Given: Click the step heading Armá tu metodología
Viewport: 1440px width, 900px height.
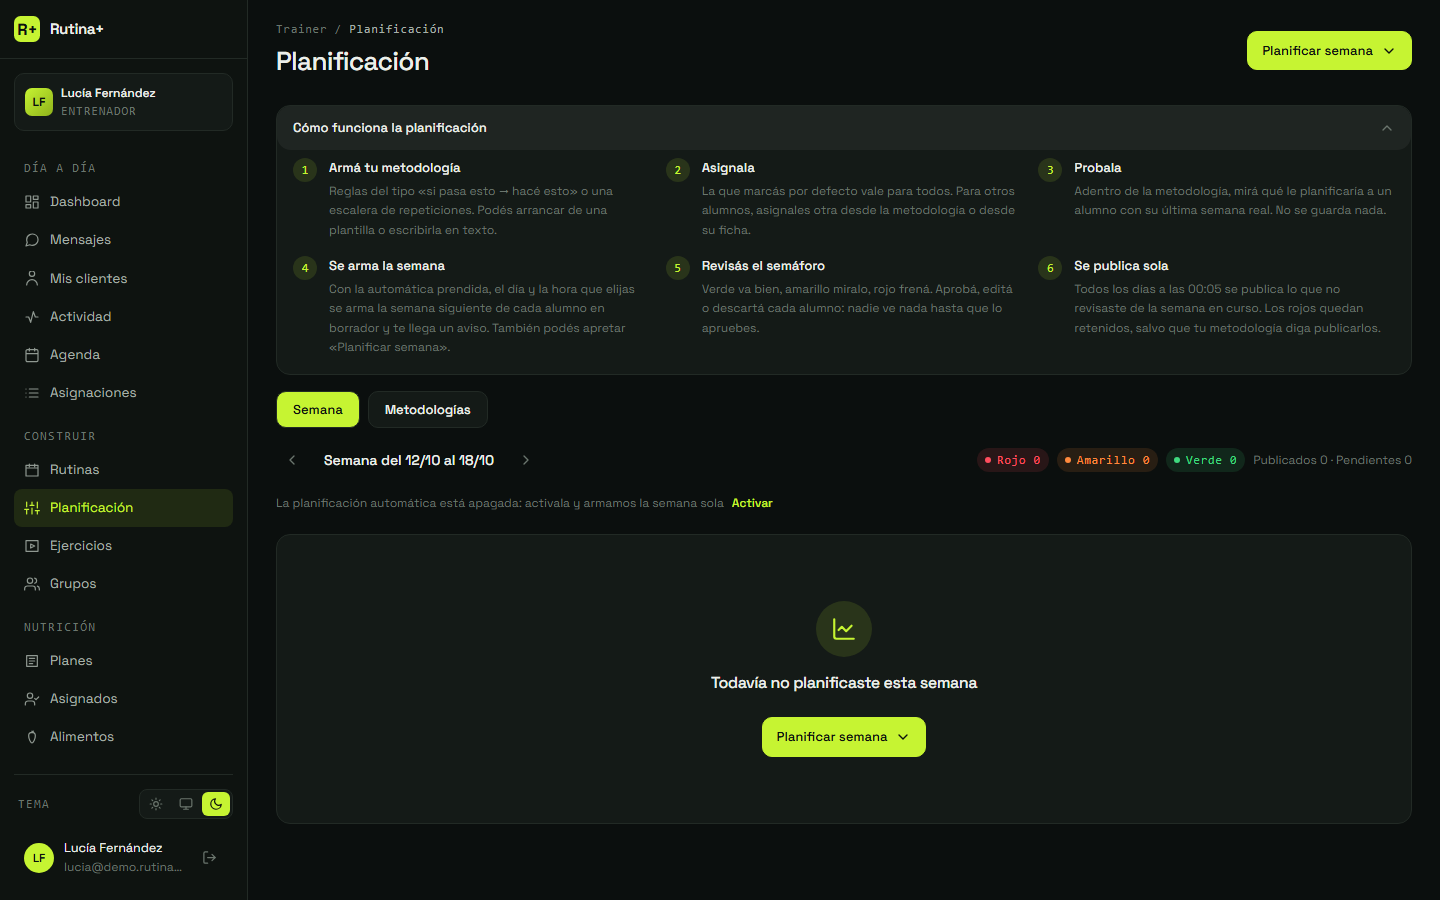Looking at the screenshot, I should [395, 168].
